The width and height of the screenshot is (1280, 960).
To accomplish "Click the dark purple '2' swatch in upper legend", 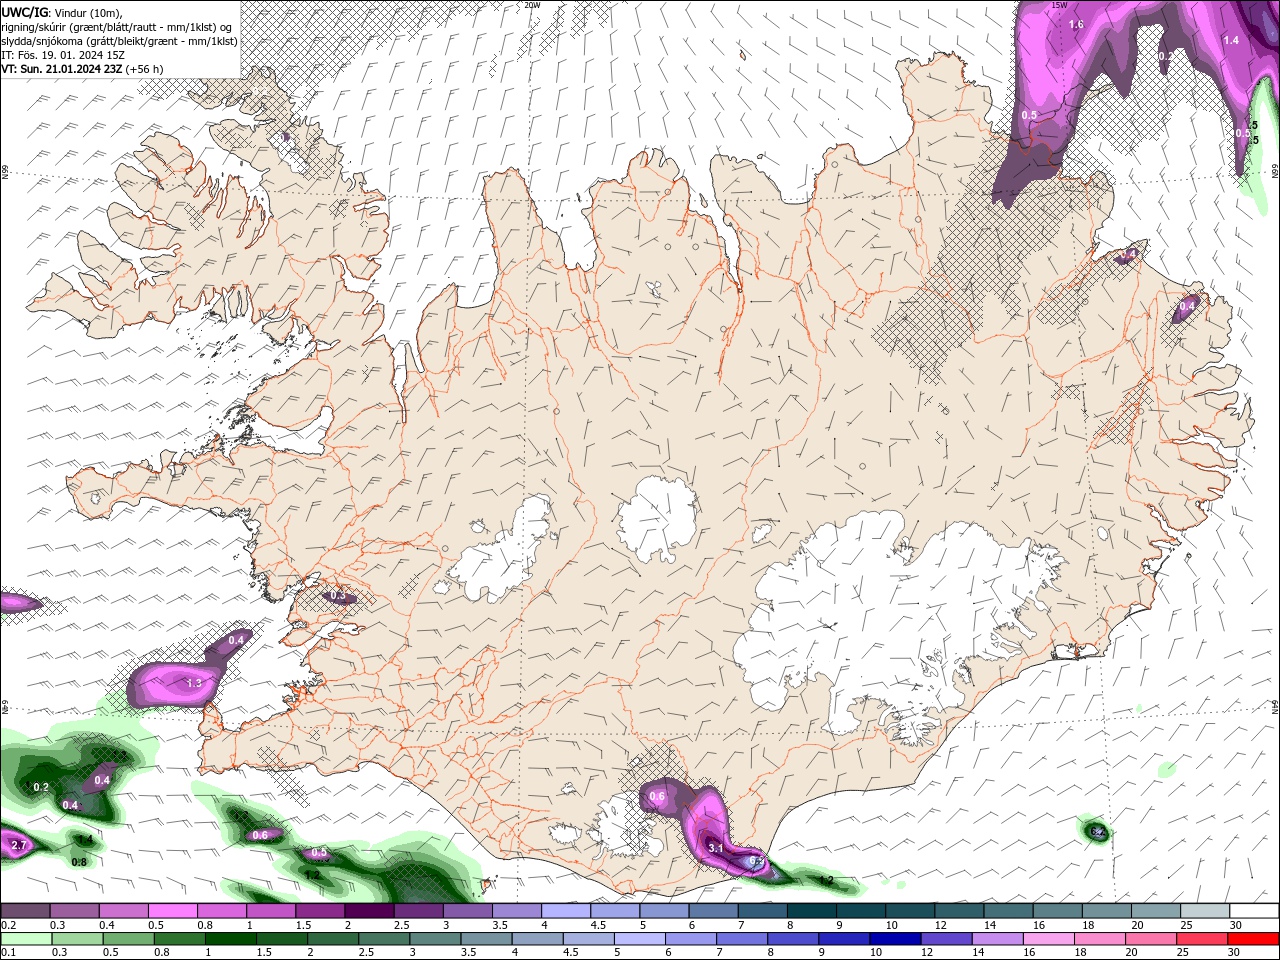I will [369, 911].
